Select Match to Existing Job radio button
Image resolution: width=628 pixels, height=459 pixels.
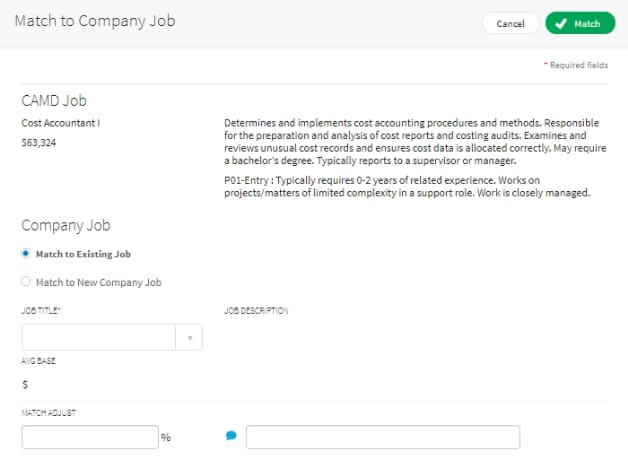point(26,254)
